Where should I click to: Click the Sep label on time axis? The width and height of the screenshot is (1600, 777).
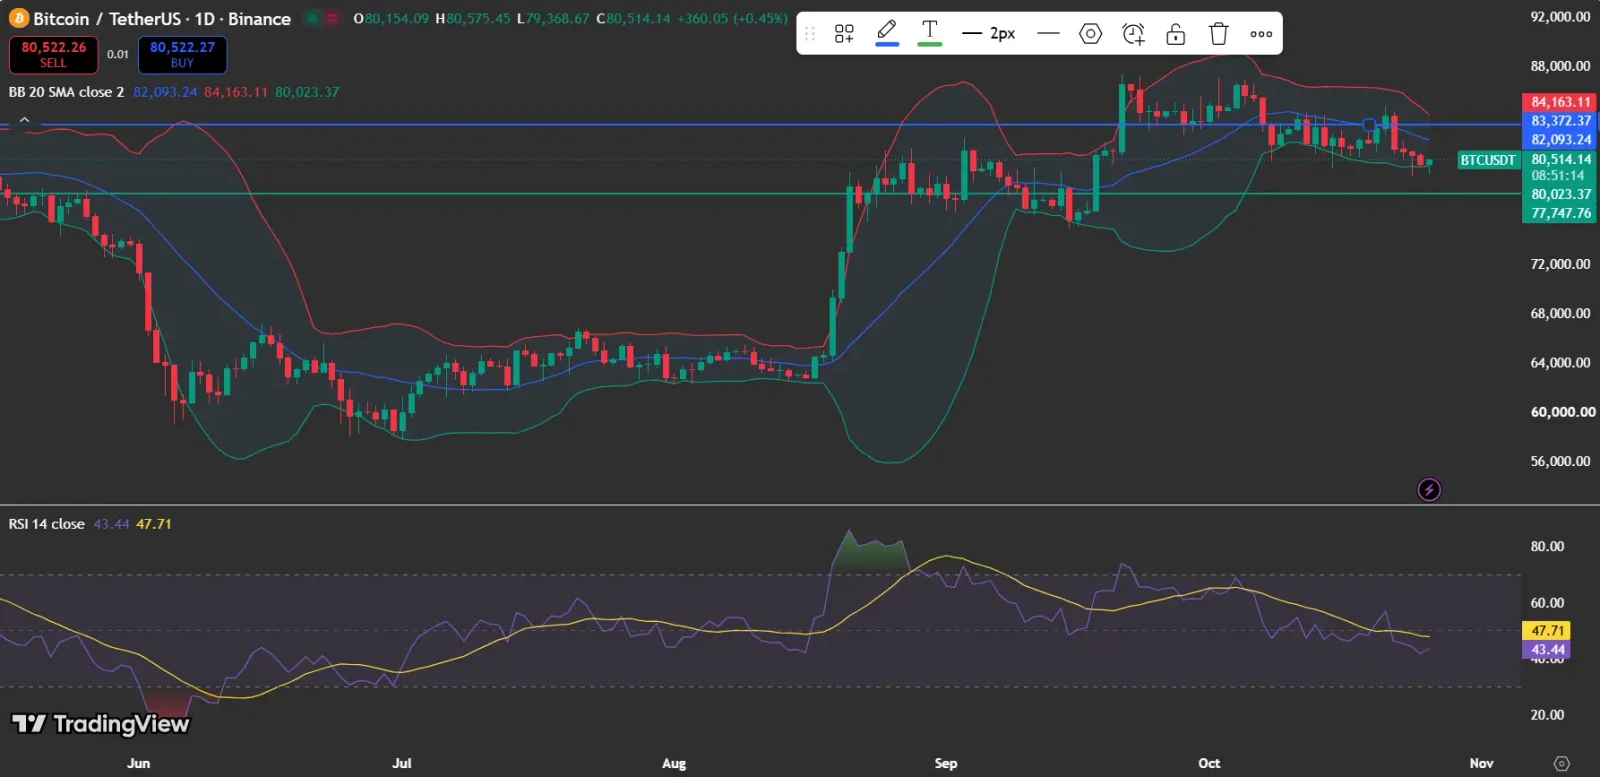946,763
